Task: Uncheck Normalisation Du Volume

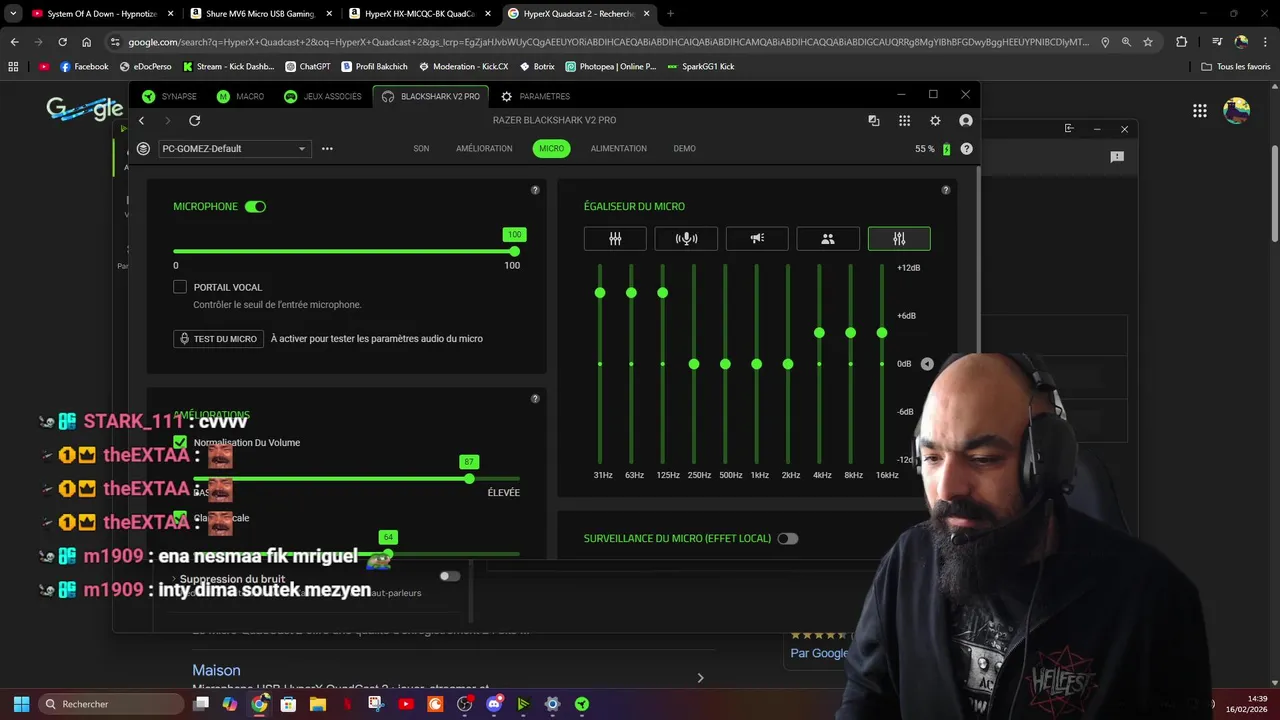Action: 180,442
